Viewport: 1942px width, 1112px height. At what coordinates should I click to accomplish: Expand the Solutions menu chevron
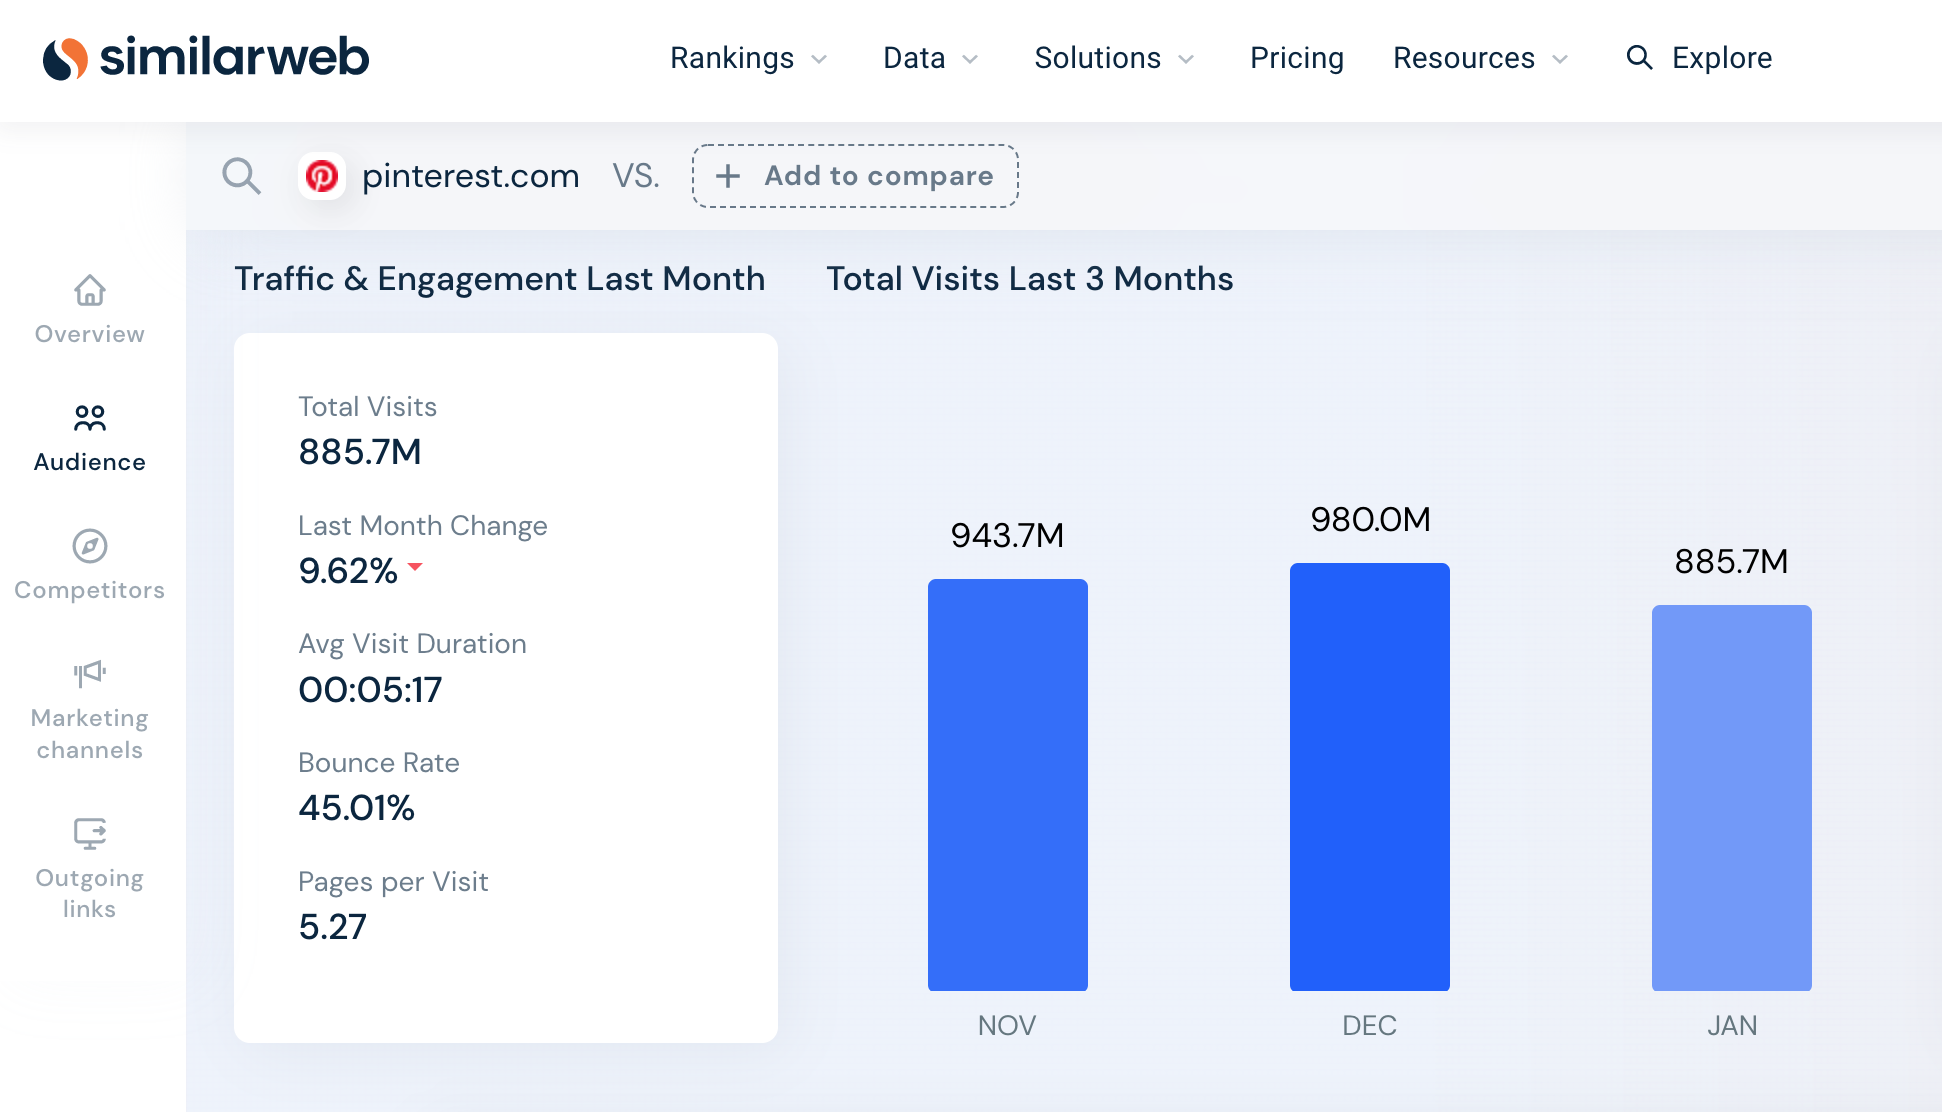coord(1186,59)
